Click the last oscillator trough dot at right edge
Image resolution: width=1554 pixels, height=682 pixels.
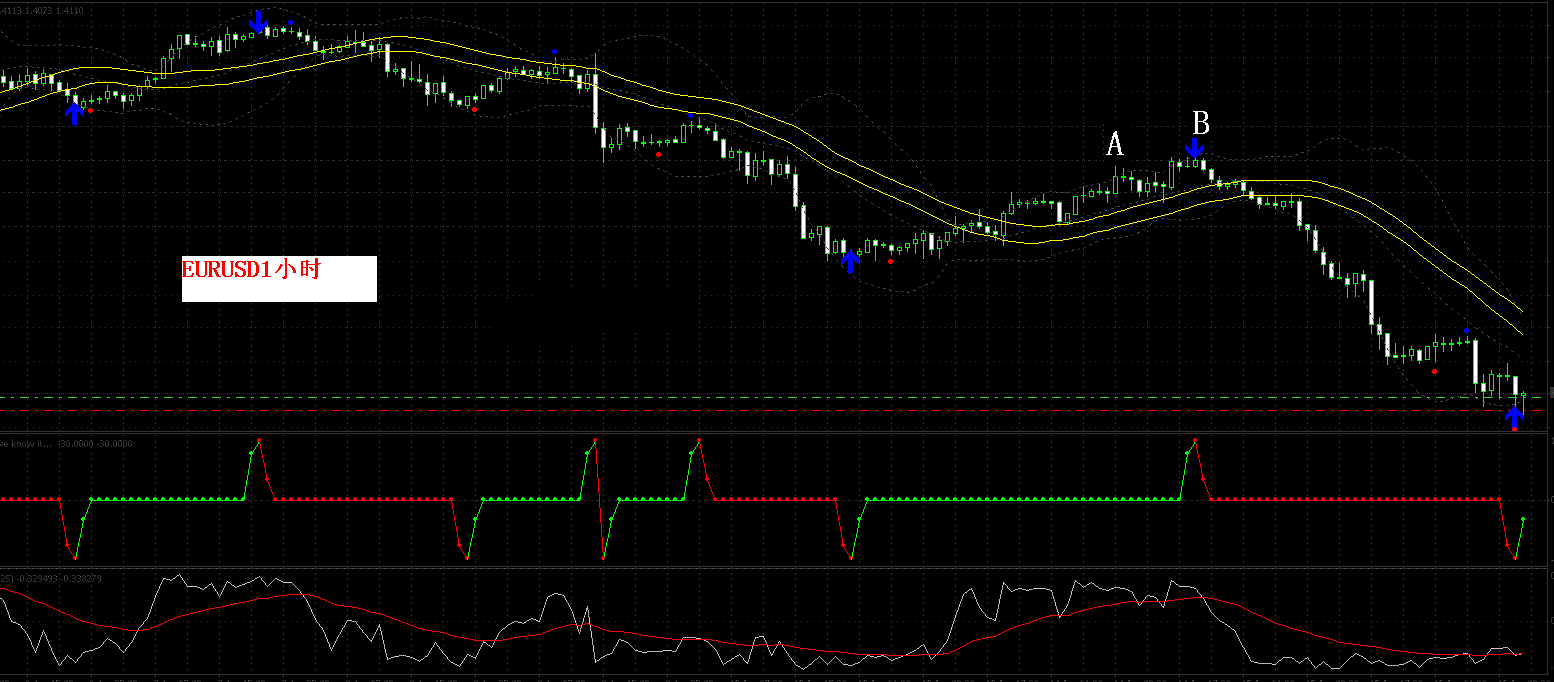pos(1515,558)
